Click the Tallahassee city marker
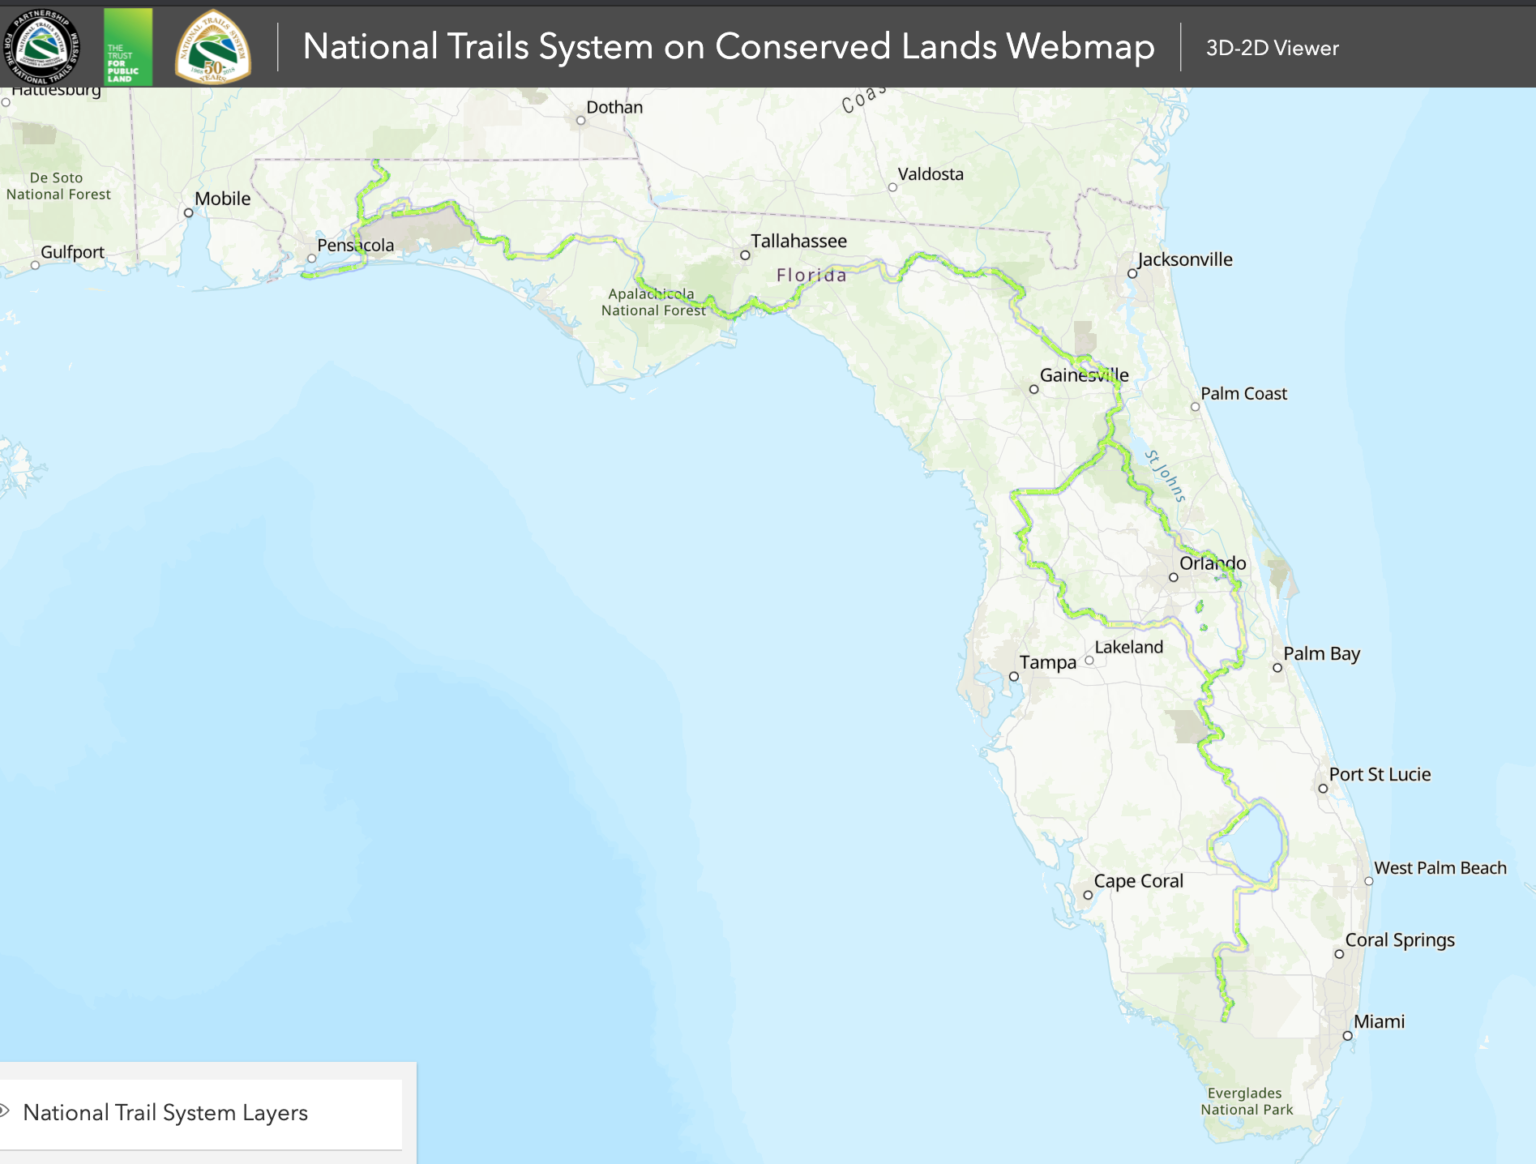This screenshot has width=1536, height=1164. tap(744, 254)
